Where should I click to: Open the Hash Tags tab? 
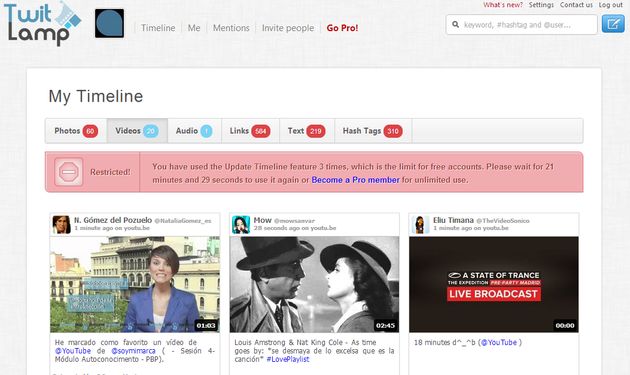coord(373,131)
